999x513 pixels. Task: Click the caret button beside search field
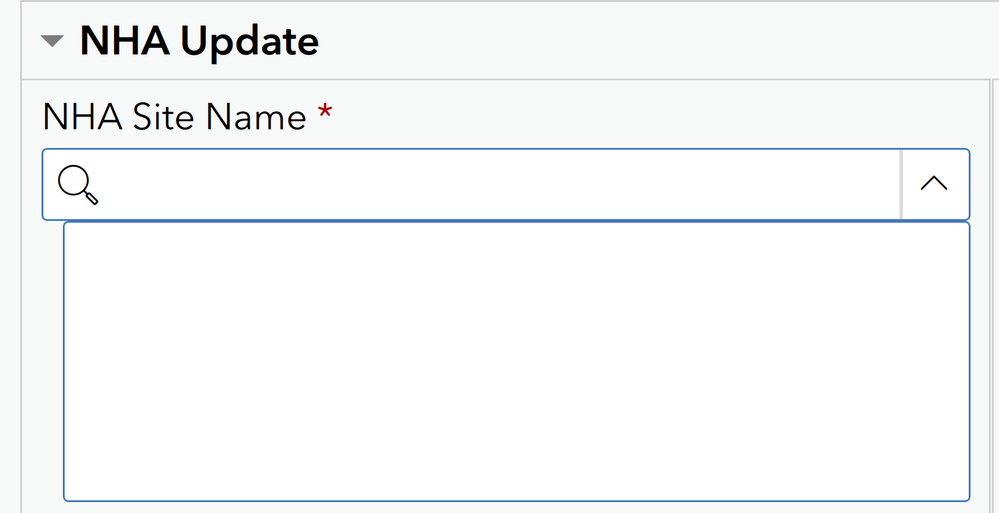pos(934,184)
